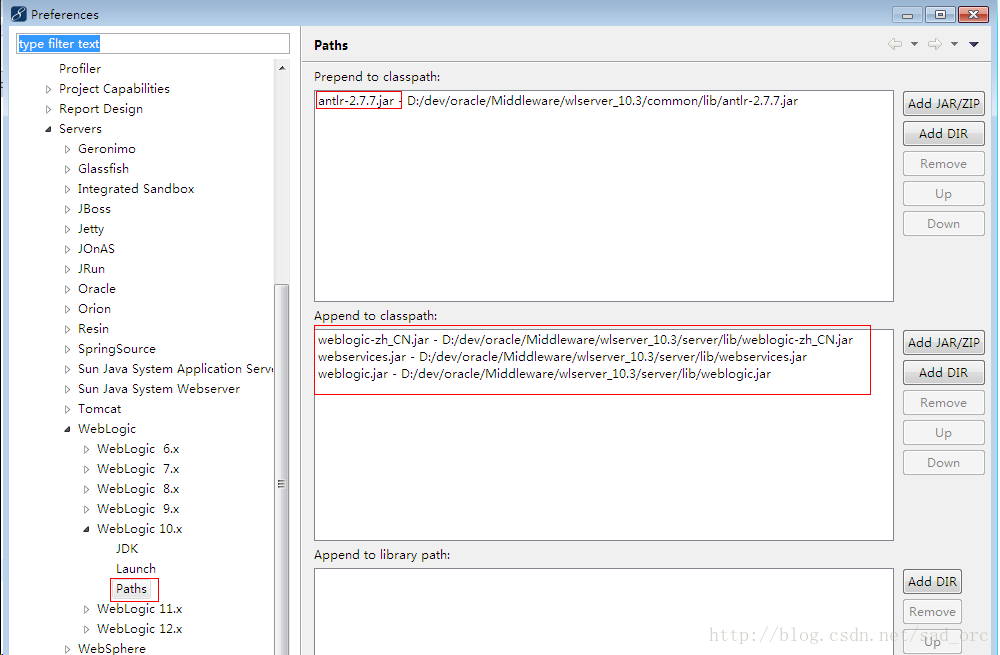Expand the Project Capabilities node

point(48,89)
